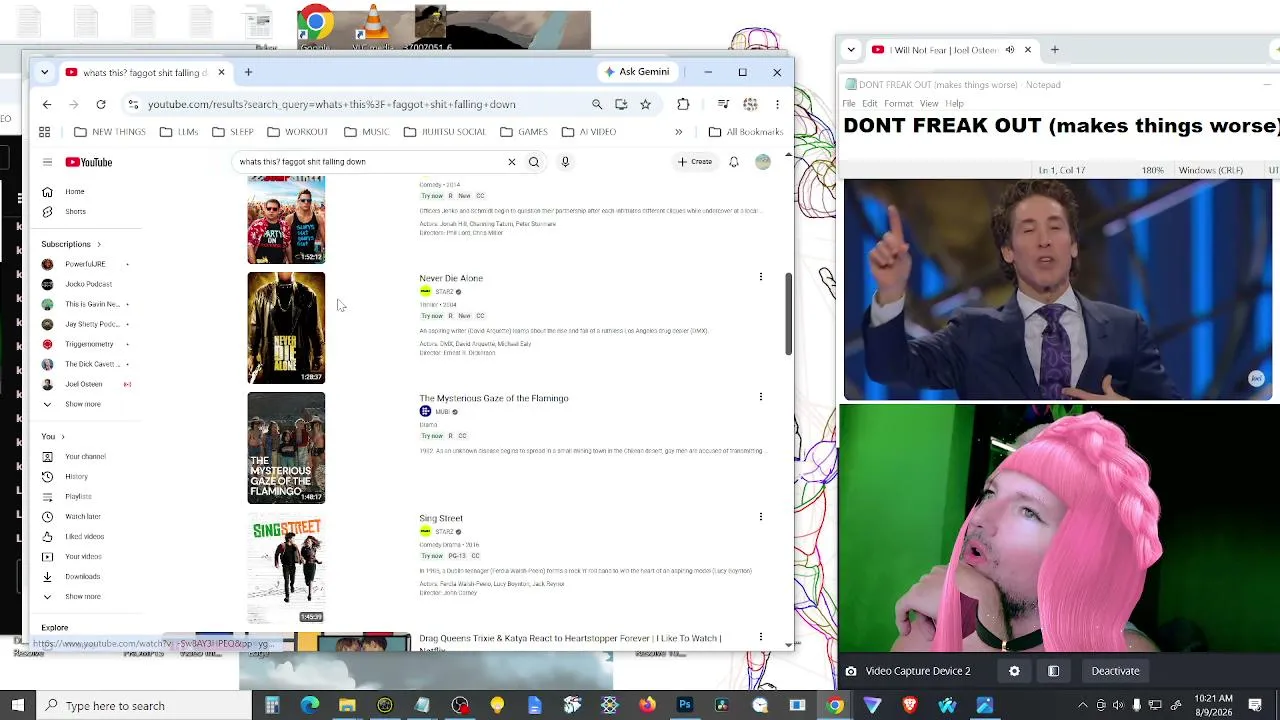Expand Show more under You section
Viewport: 1280px width, 720px height.
(x=82, y=596)
